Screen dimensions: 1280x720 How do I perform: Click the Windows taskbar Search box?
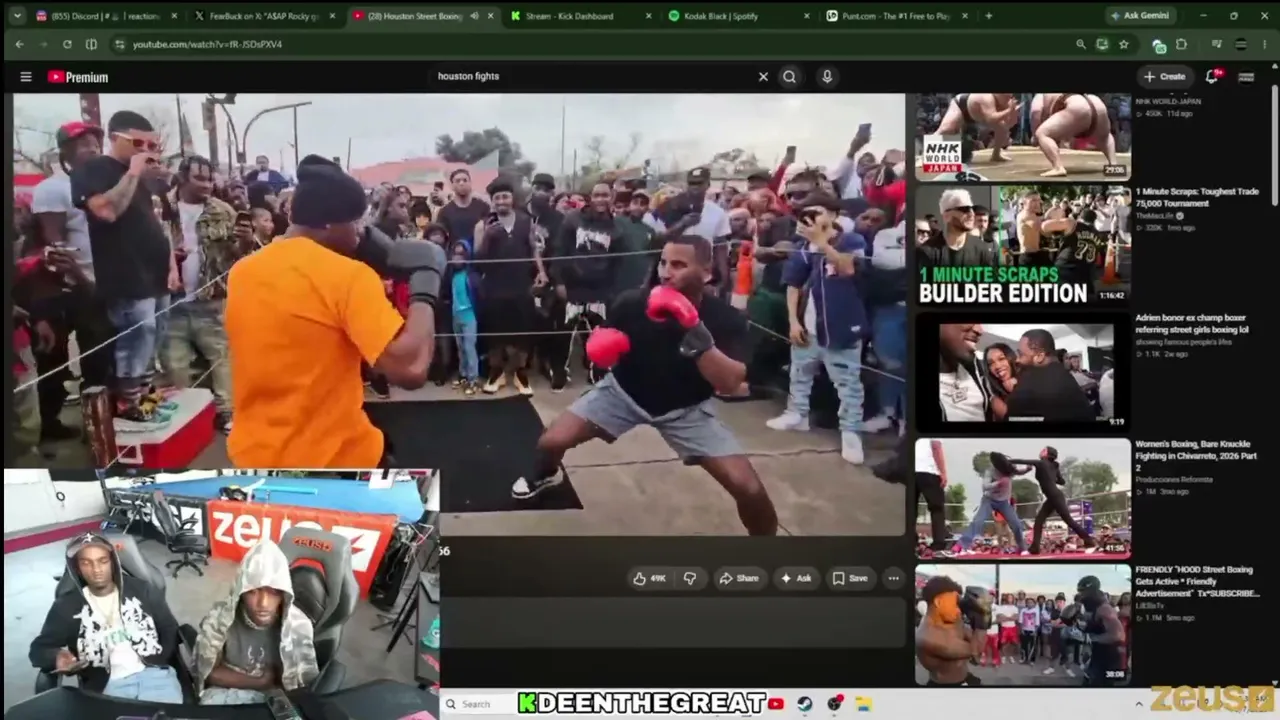(478, 704)
